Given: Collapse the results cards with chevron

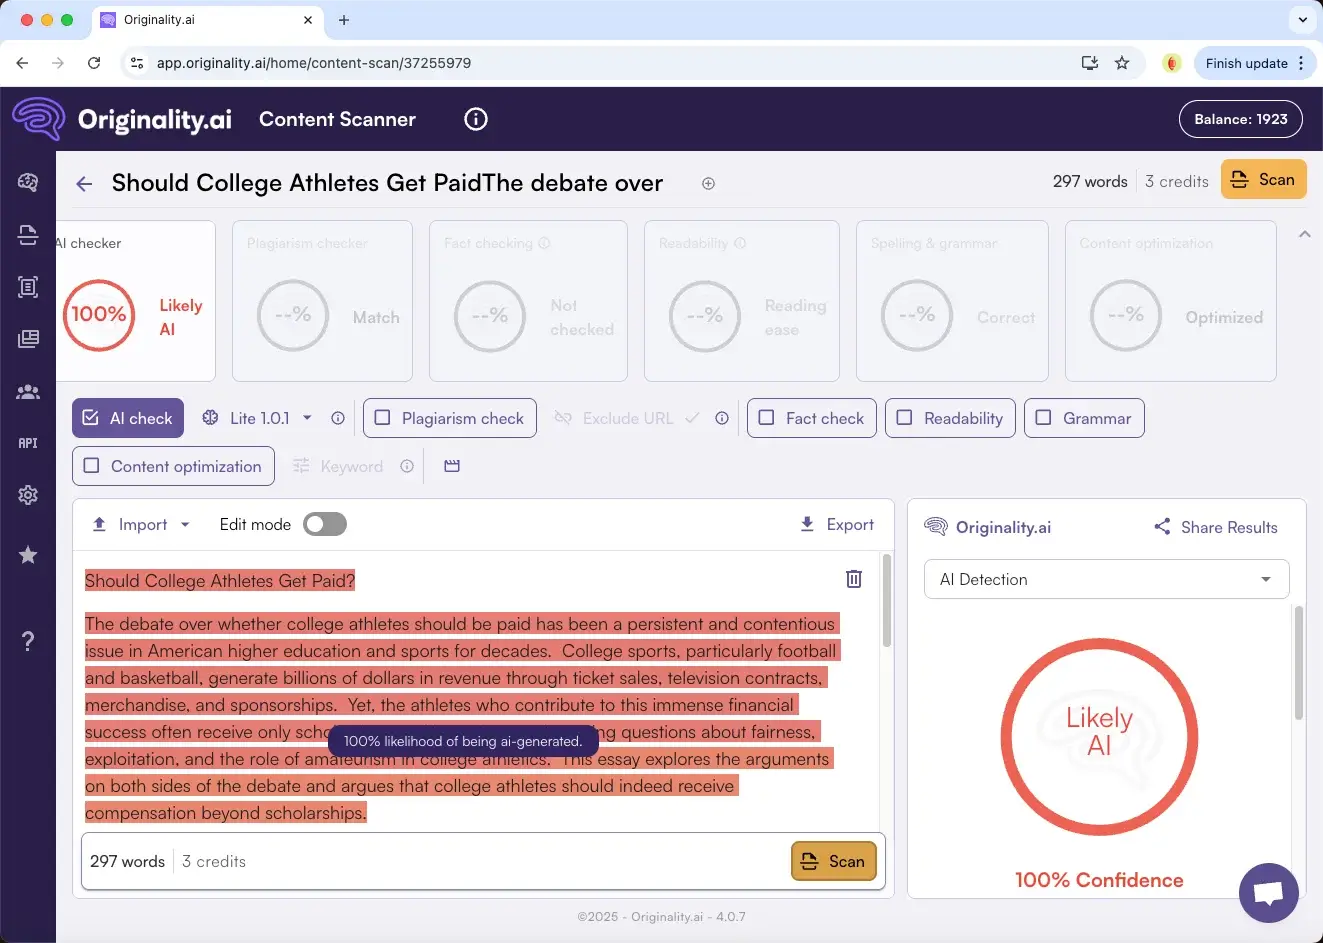Looking at the screenshot, I should coord(1304,234).
